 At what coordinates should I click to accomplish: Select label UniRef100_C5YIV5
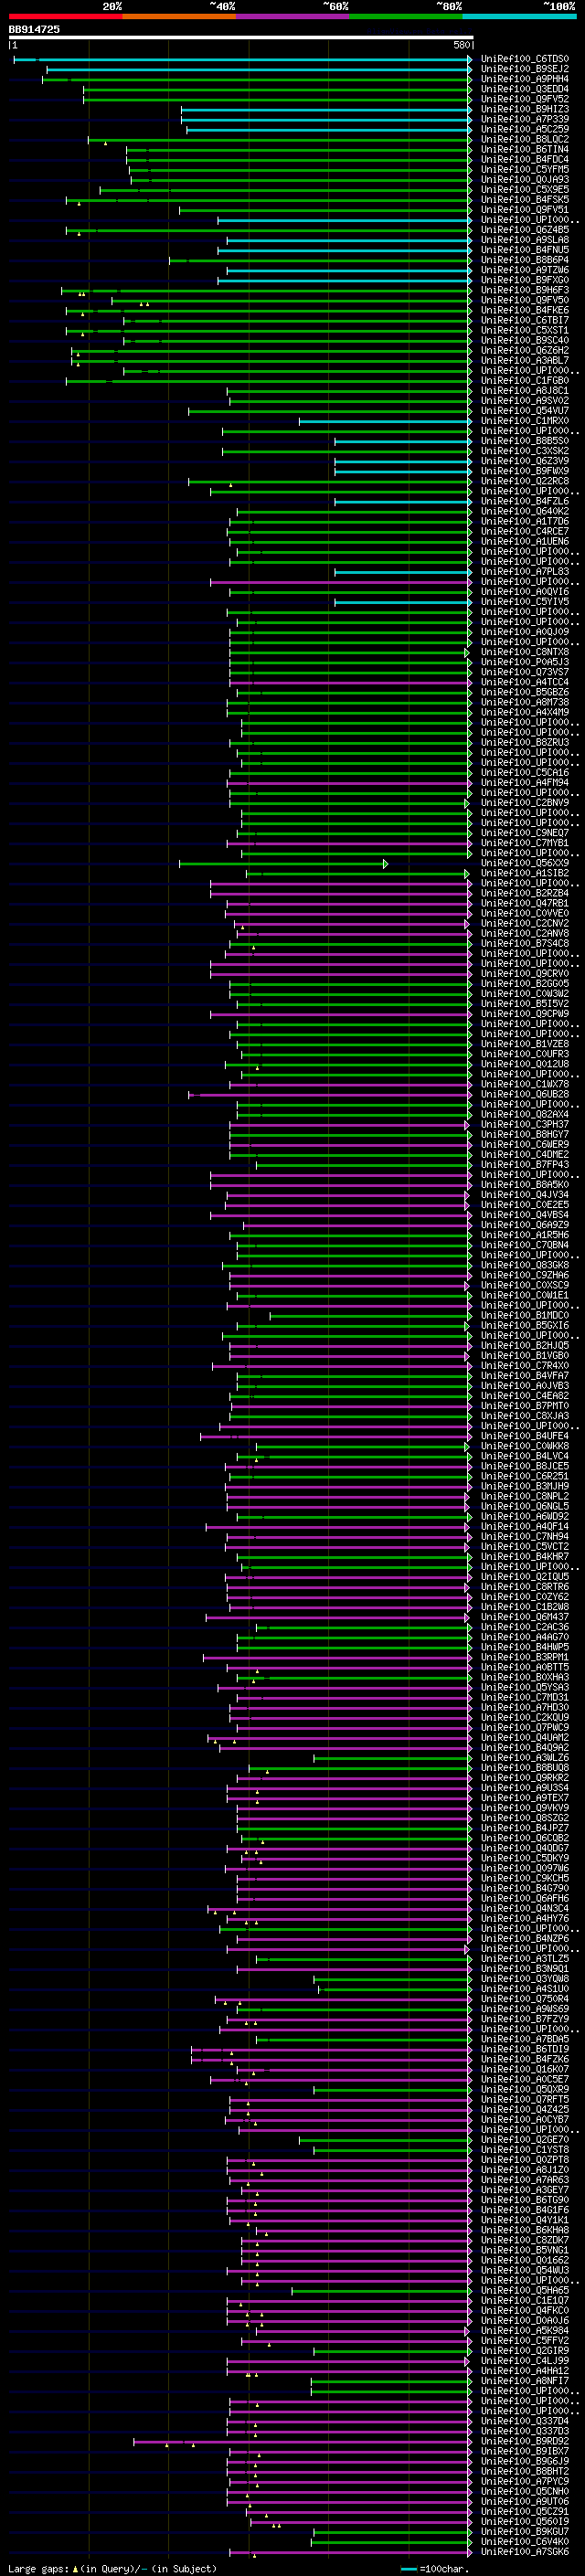click(x=525, y=602)
